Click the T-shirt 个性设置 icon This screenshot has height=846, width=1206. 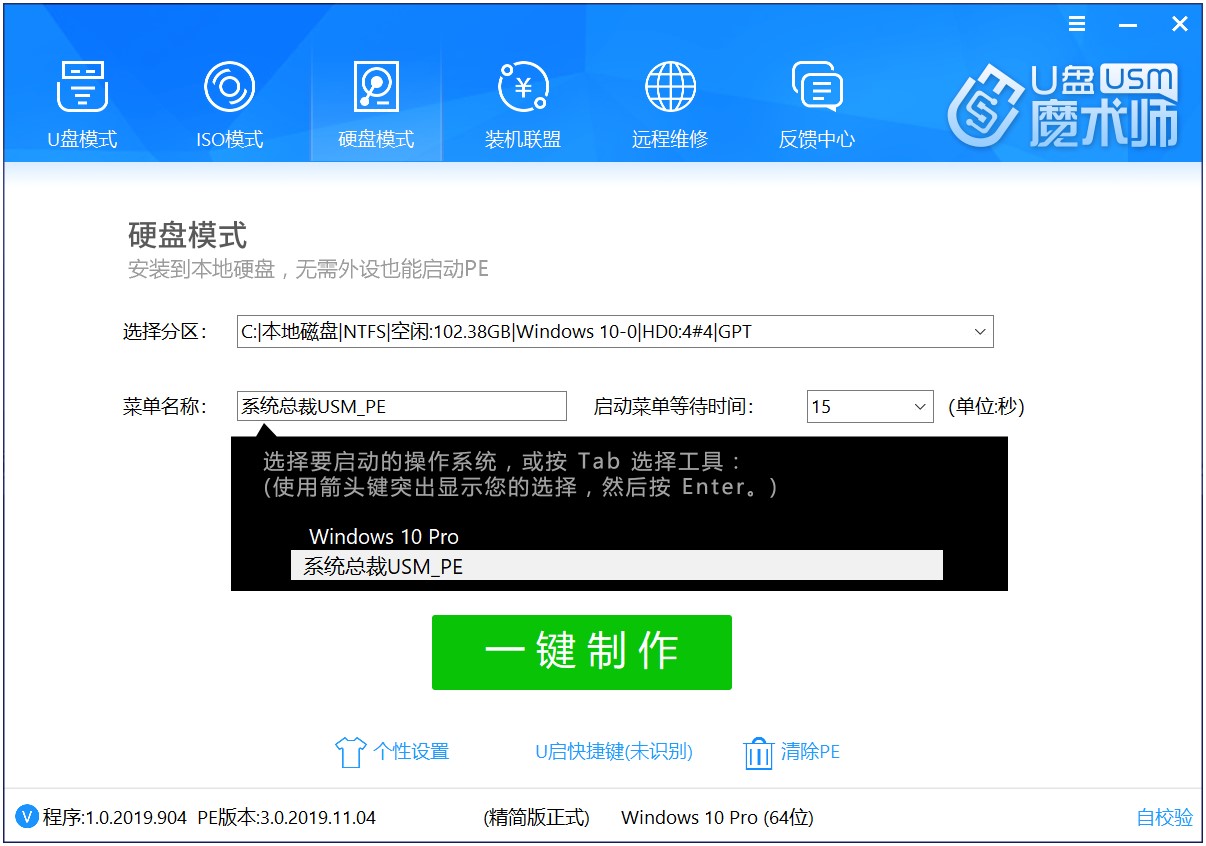[x=349, y=752]
